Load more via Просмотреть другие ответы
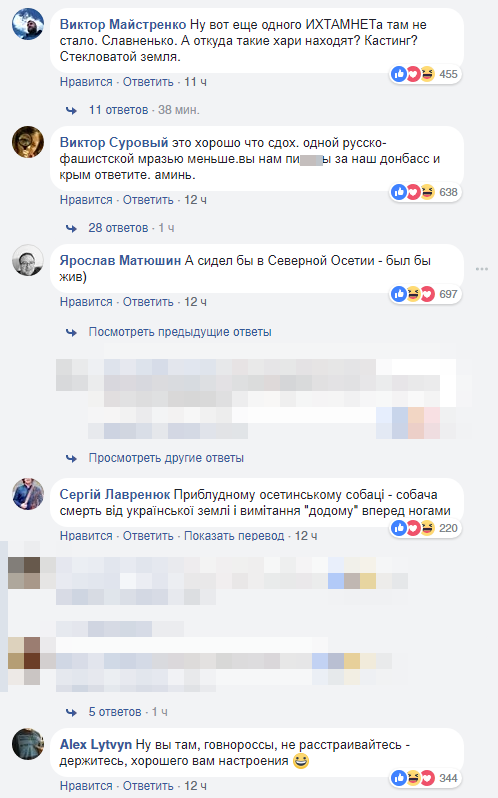This screenshot has width=498, height=798. tap(166, 458)
